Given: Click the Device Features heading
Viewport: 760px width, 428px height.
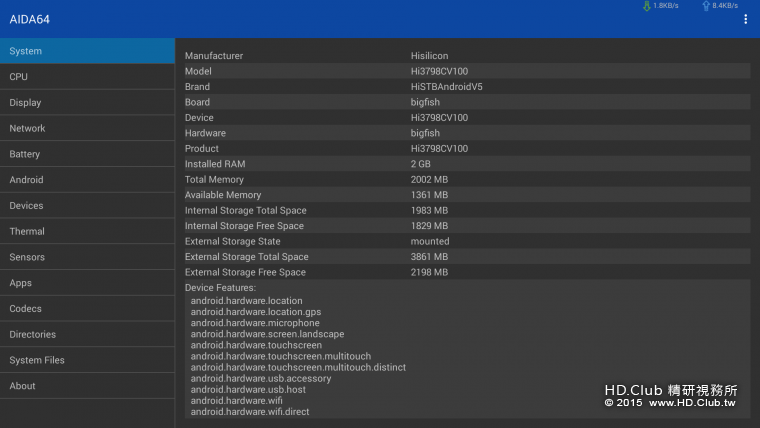Looking at the screenshot, I should (220, 287).
